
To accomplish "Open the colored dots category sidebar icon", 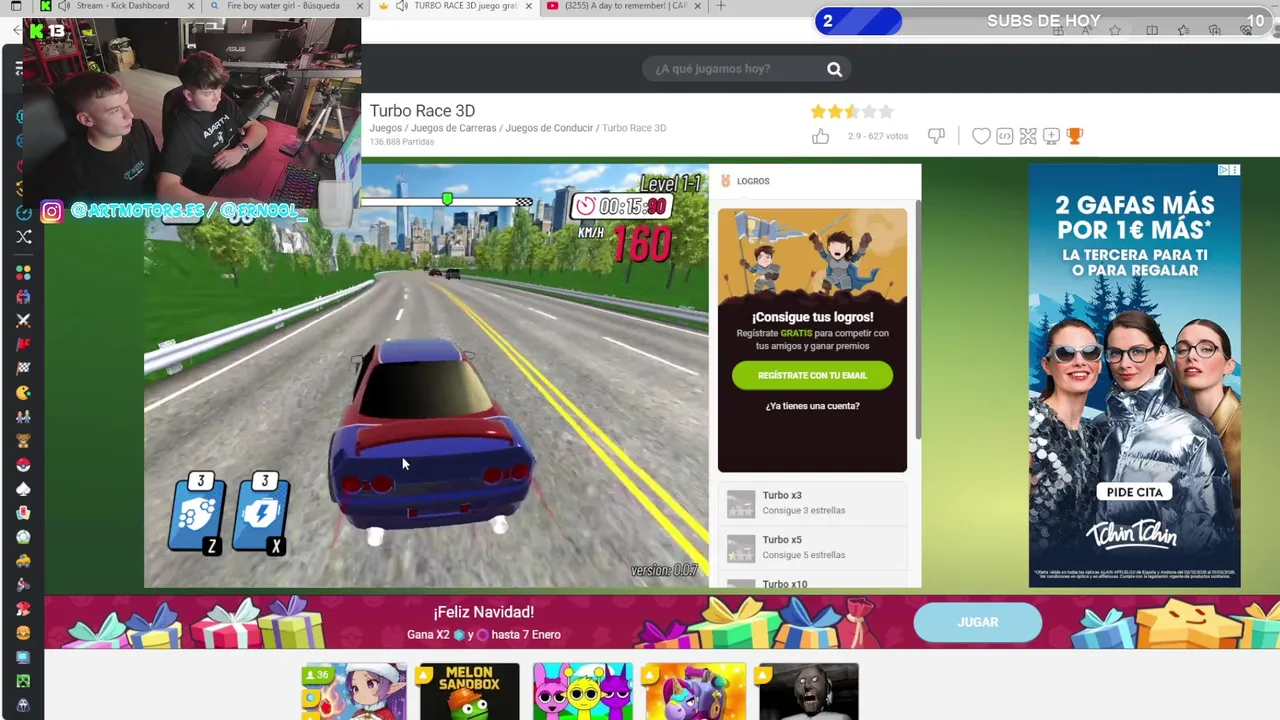I will (x=23, y=272).
